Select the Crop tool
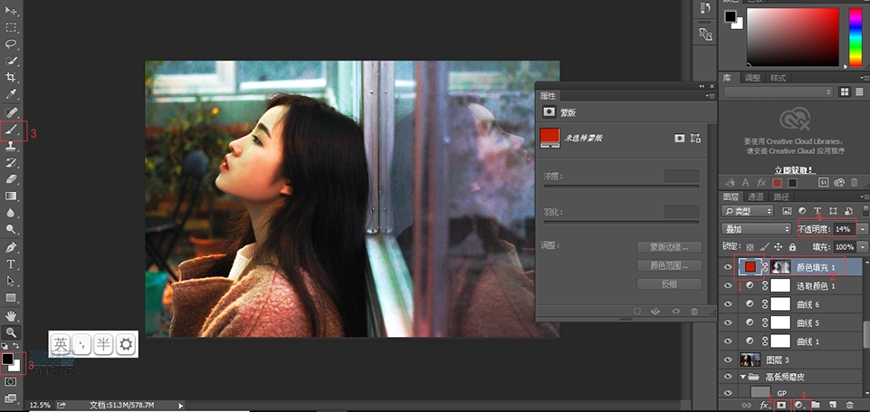This screenshot has height=412, width=870. click(x=12, y=77)
